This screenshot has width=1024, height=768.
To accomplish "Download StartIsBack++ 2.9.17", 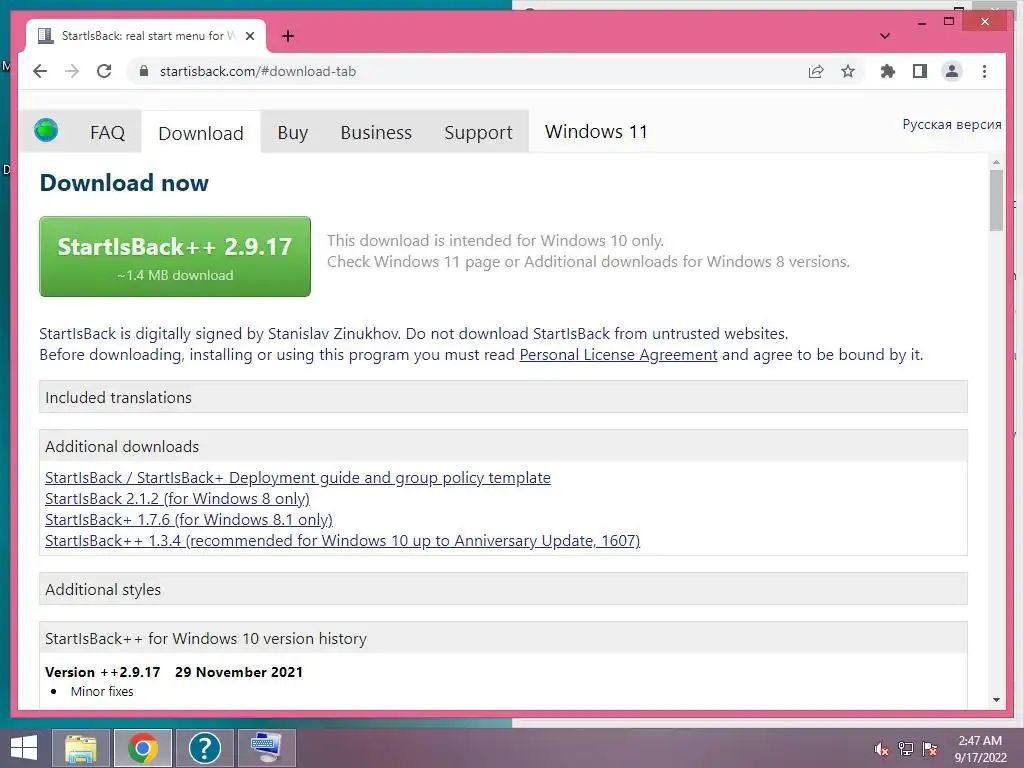I will [175, 257].
